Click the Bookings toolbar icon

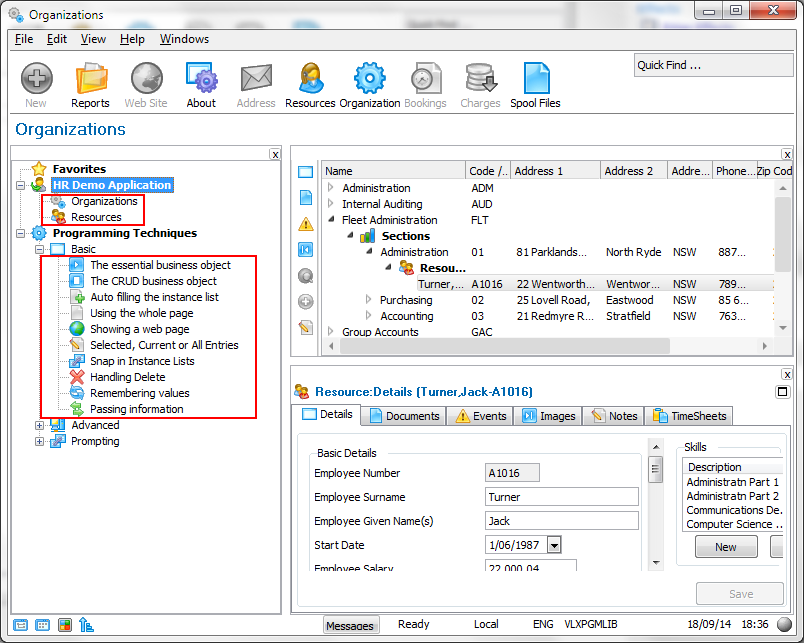point(425,85)
